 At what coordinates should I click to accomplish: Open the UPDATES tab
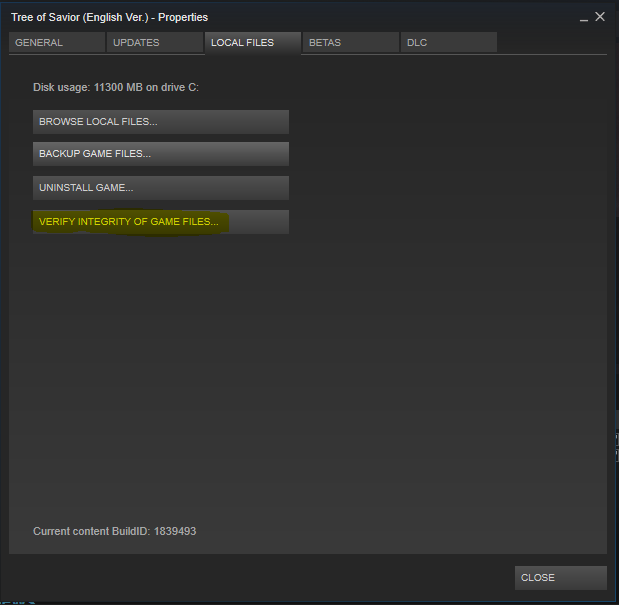click(153, 43)
